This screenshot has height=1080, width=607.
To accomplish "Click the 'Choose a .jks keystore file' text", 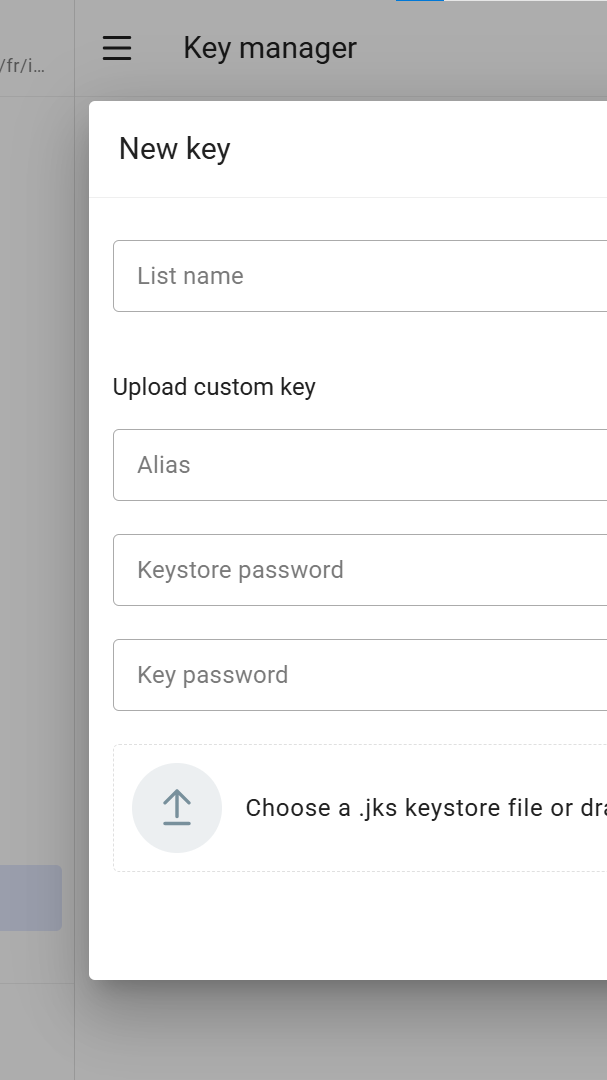I will 420,807.
